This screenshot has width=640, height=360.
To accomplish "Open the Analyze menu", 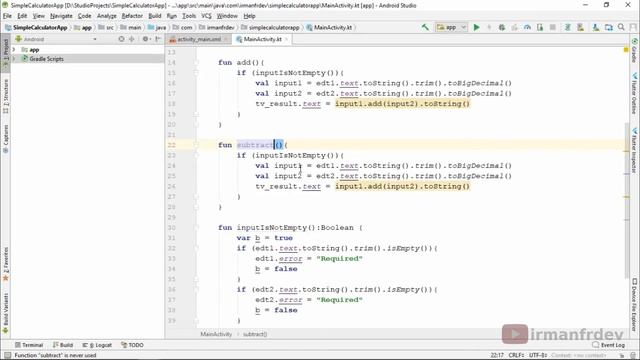I will click(x=107, y=16).
